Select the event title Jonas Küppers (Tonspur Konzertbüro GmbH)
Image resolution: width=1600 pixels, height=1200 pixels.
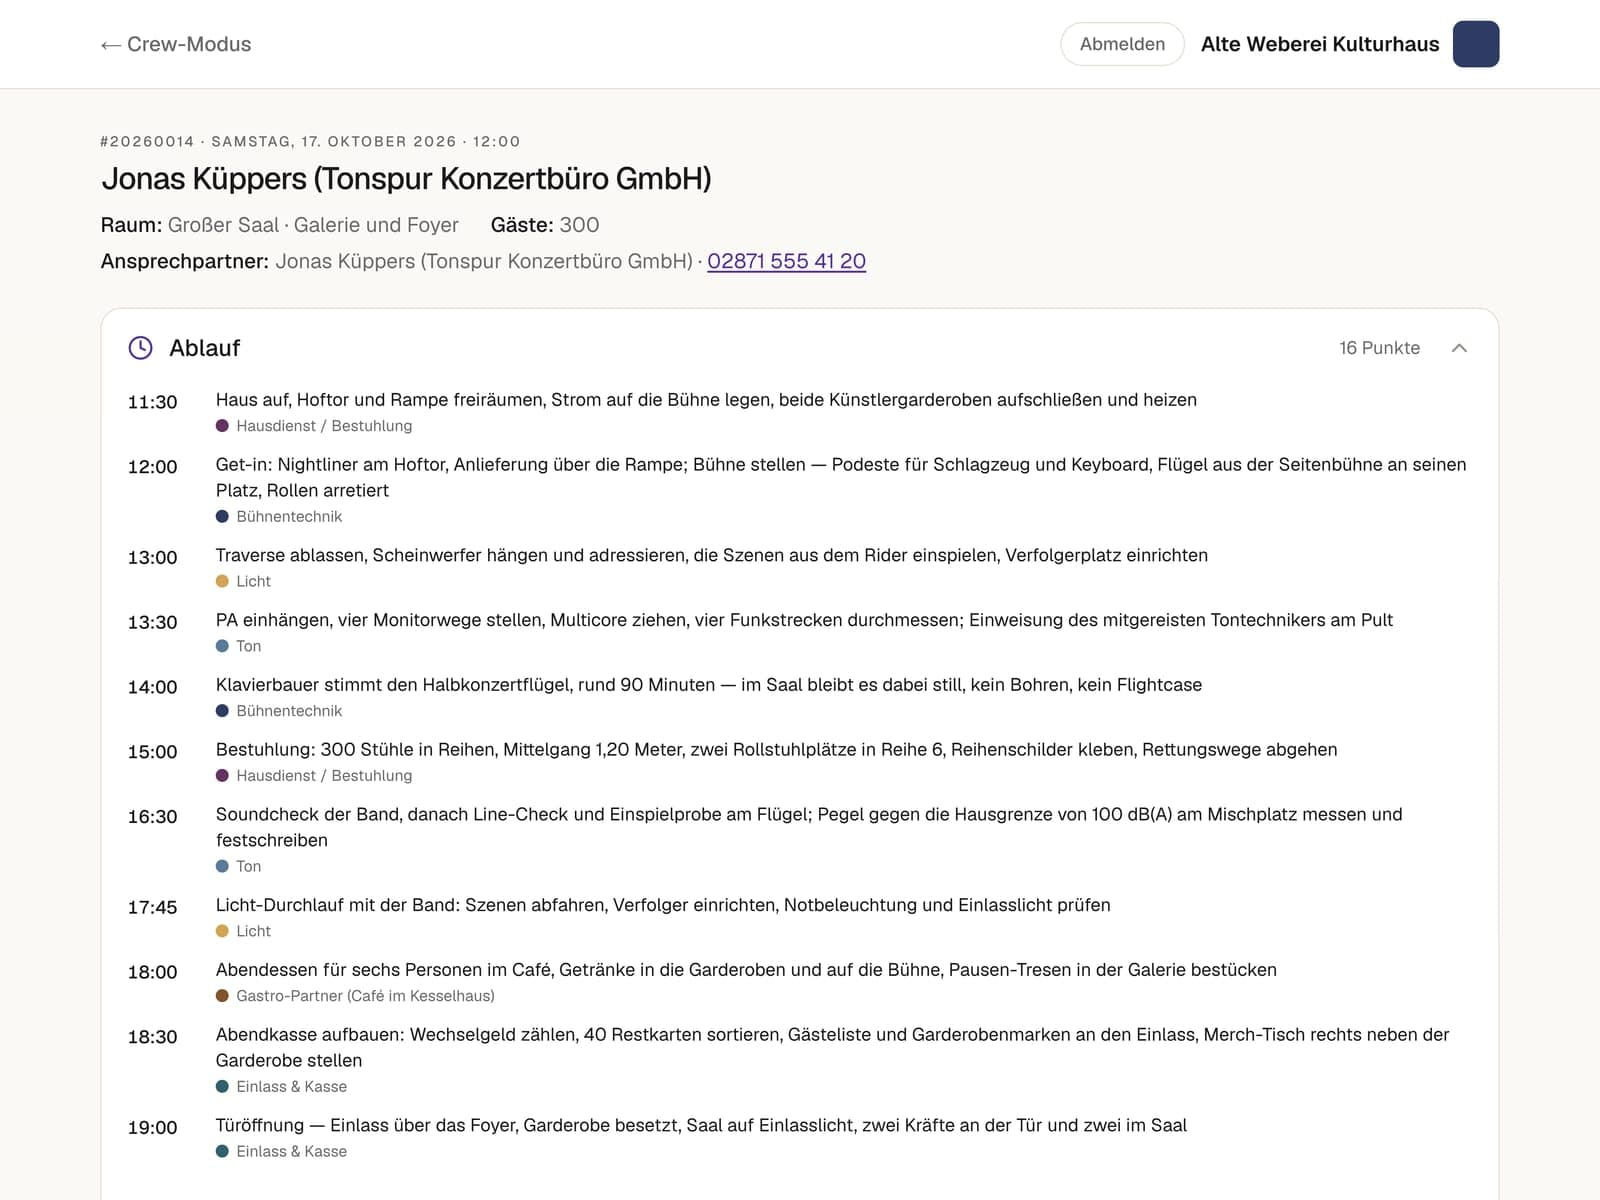(406, 179)
